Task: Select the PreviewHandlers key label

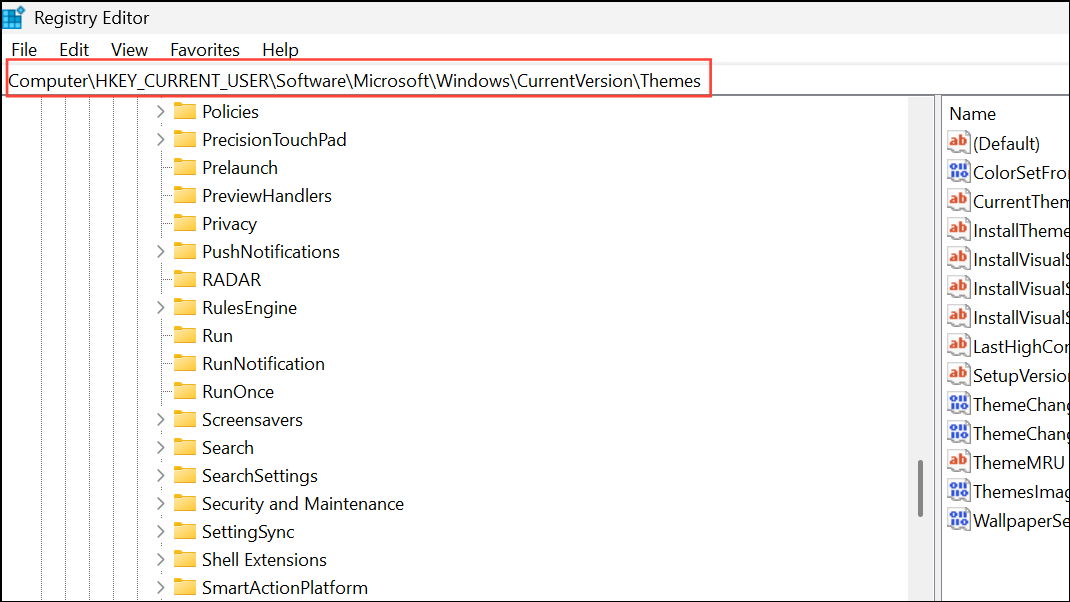Action: pos(266,196)
